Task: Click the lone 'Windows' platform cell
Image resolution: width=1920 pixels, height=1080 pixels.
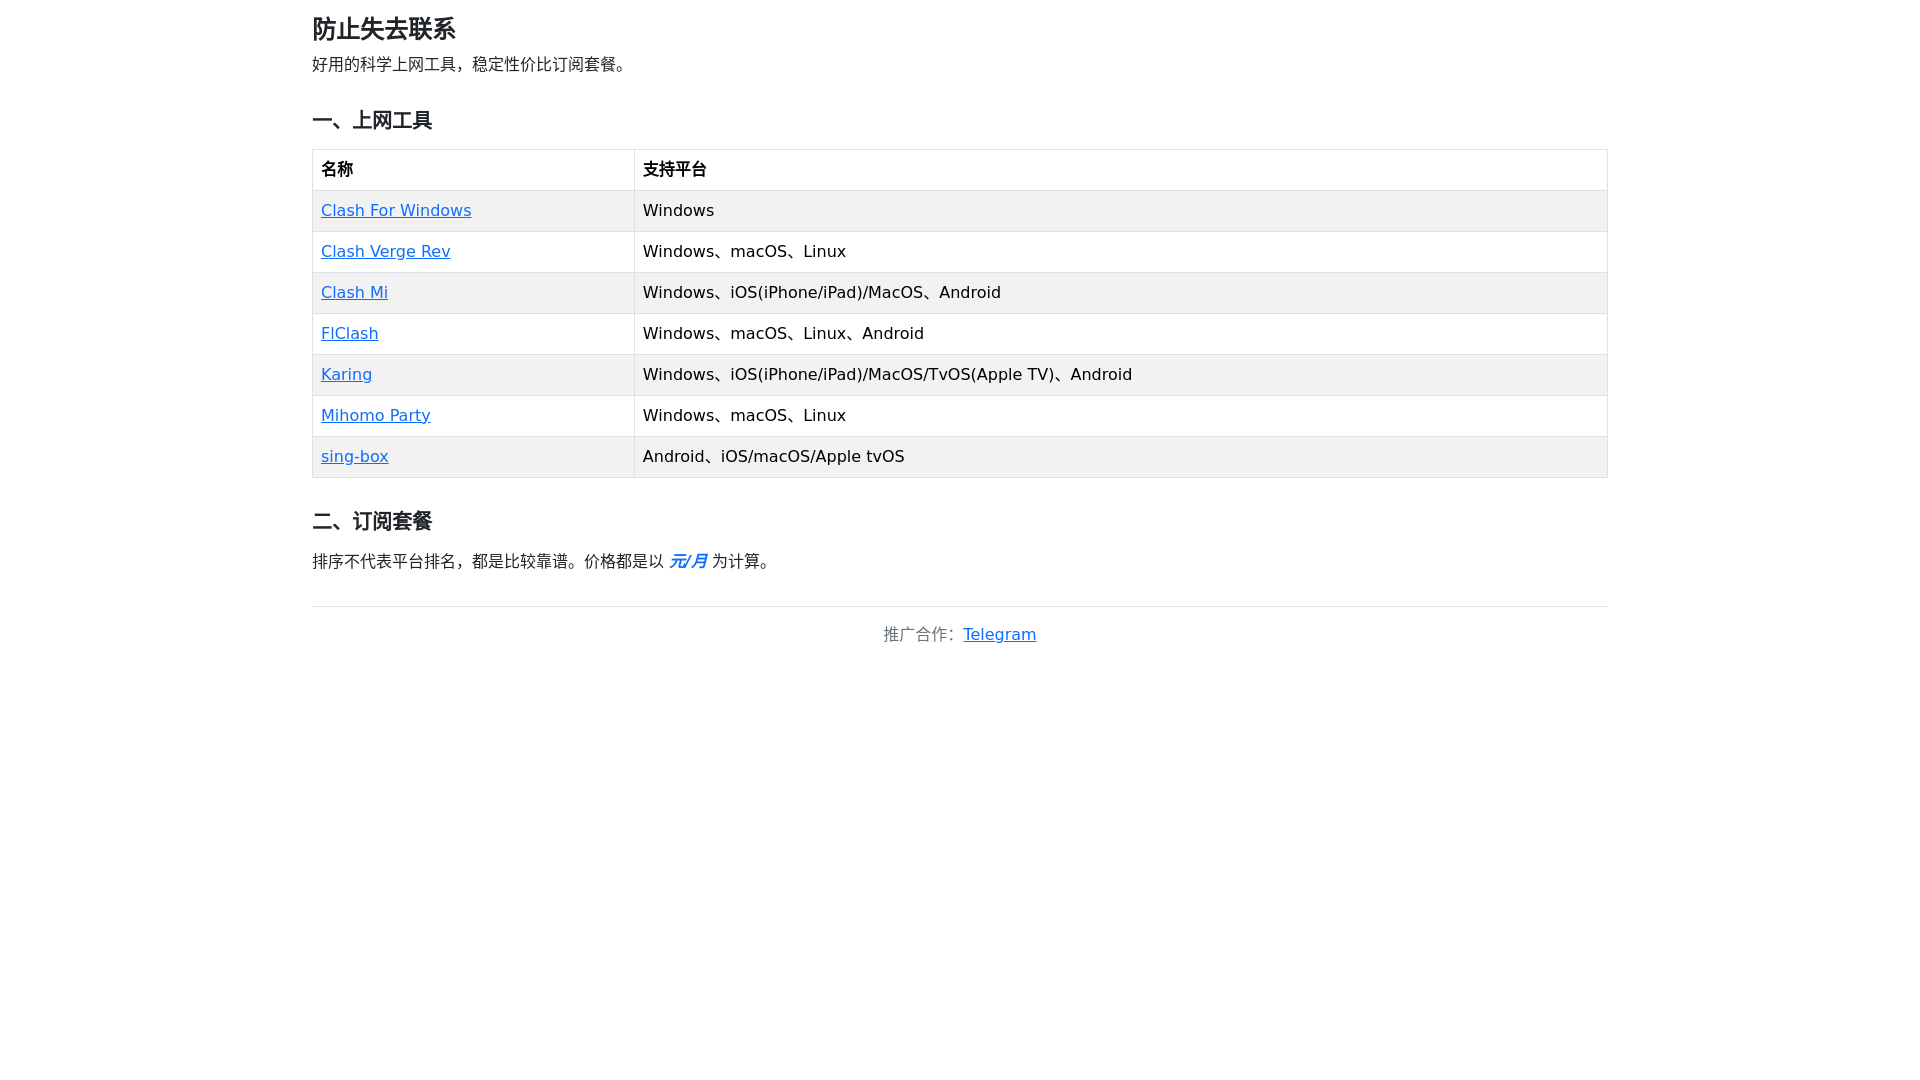Action: [x=1121, y=211]
